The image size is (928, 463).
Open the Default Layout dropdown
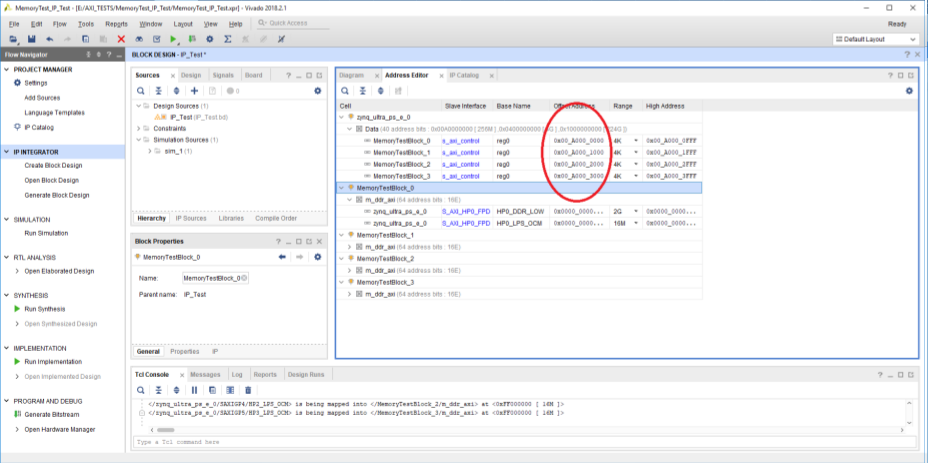[875, 39]
